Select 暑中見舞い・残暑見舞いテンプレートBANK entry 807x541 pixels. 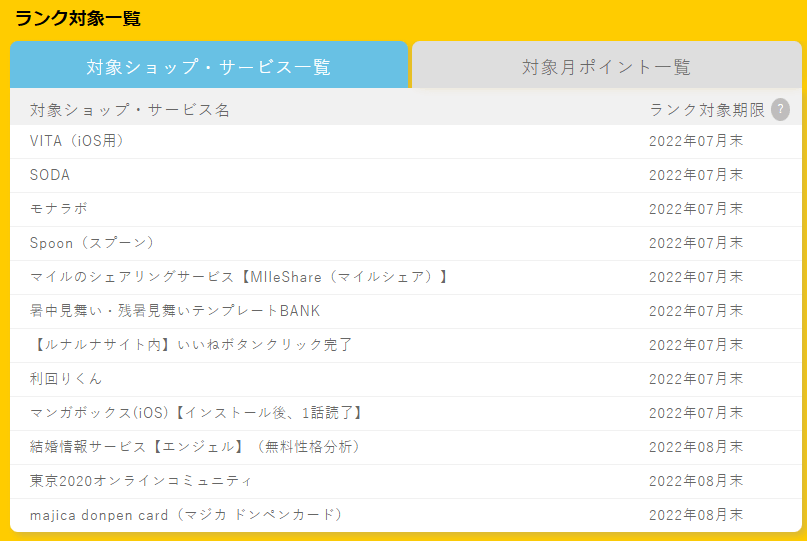click(x=175, y=311)
